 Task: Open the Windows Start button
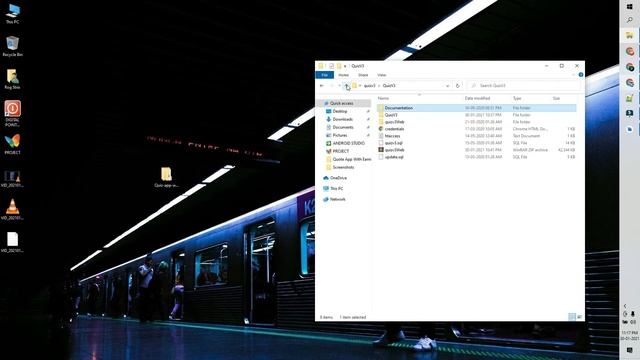(629, 7)
